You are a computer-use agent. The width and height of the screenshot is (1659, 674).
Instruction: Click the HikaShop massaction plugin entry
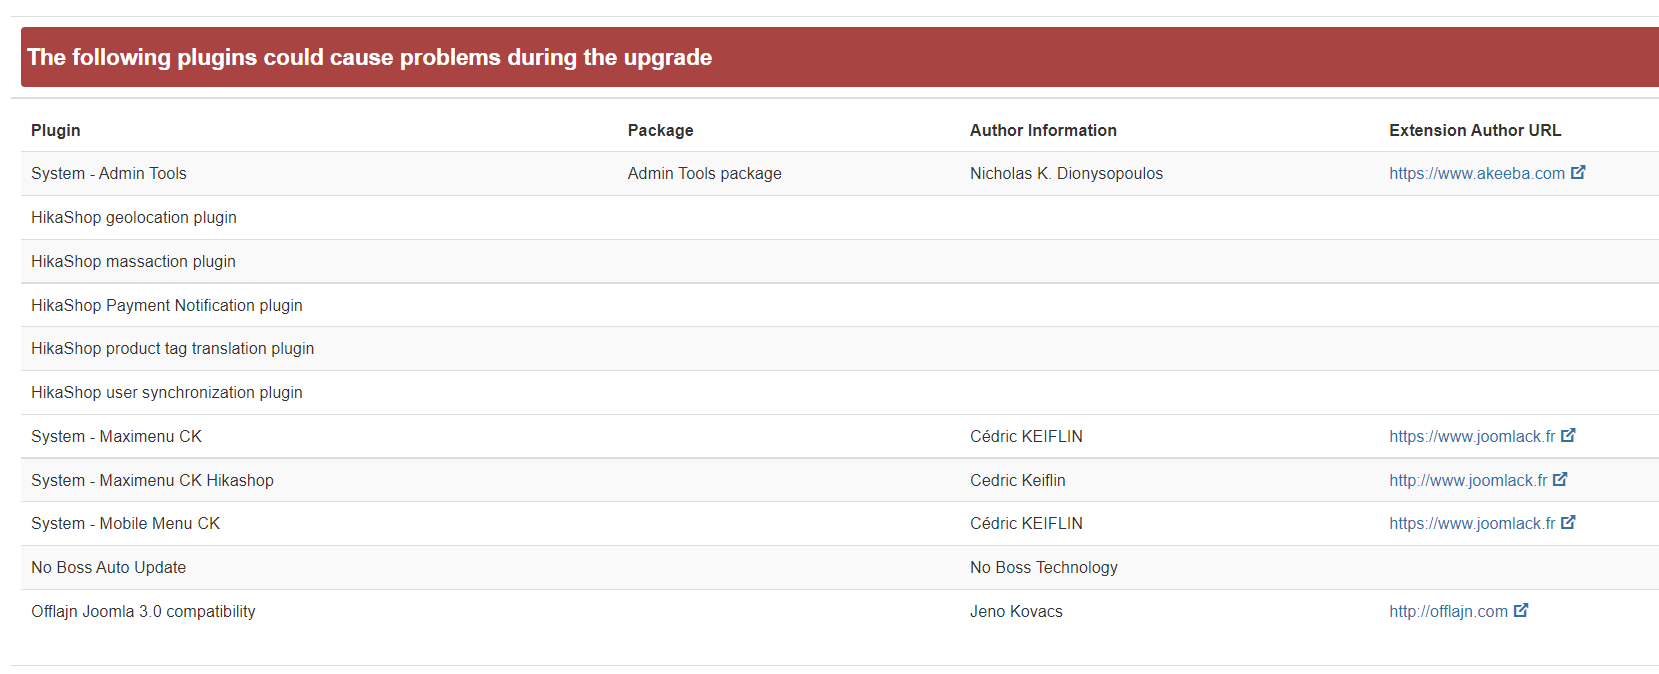coord(133,262)
